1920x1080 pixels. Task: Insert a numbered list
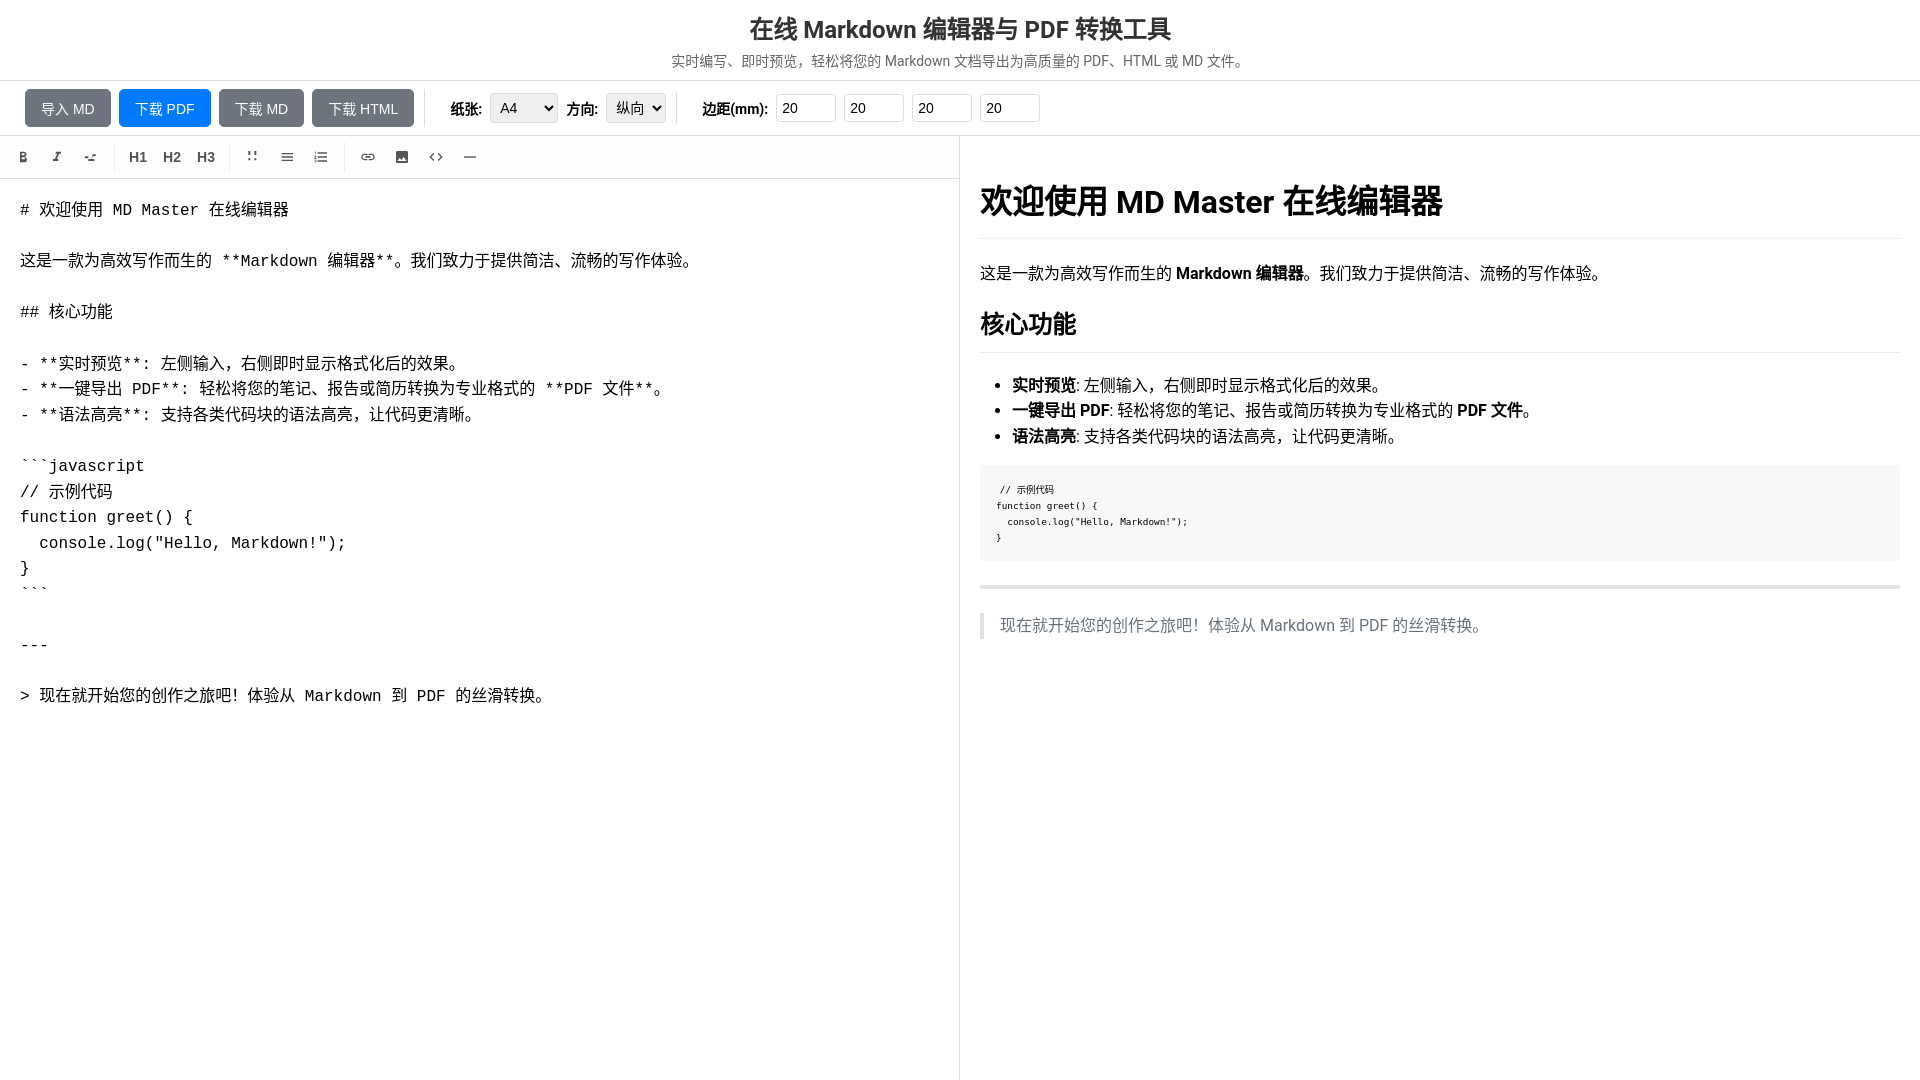(321, 157)
